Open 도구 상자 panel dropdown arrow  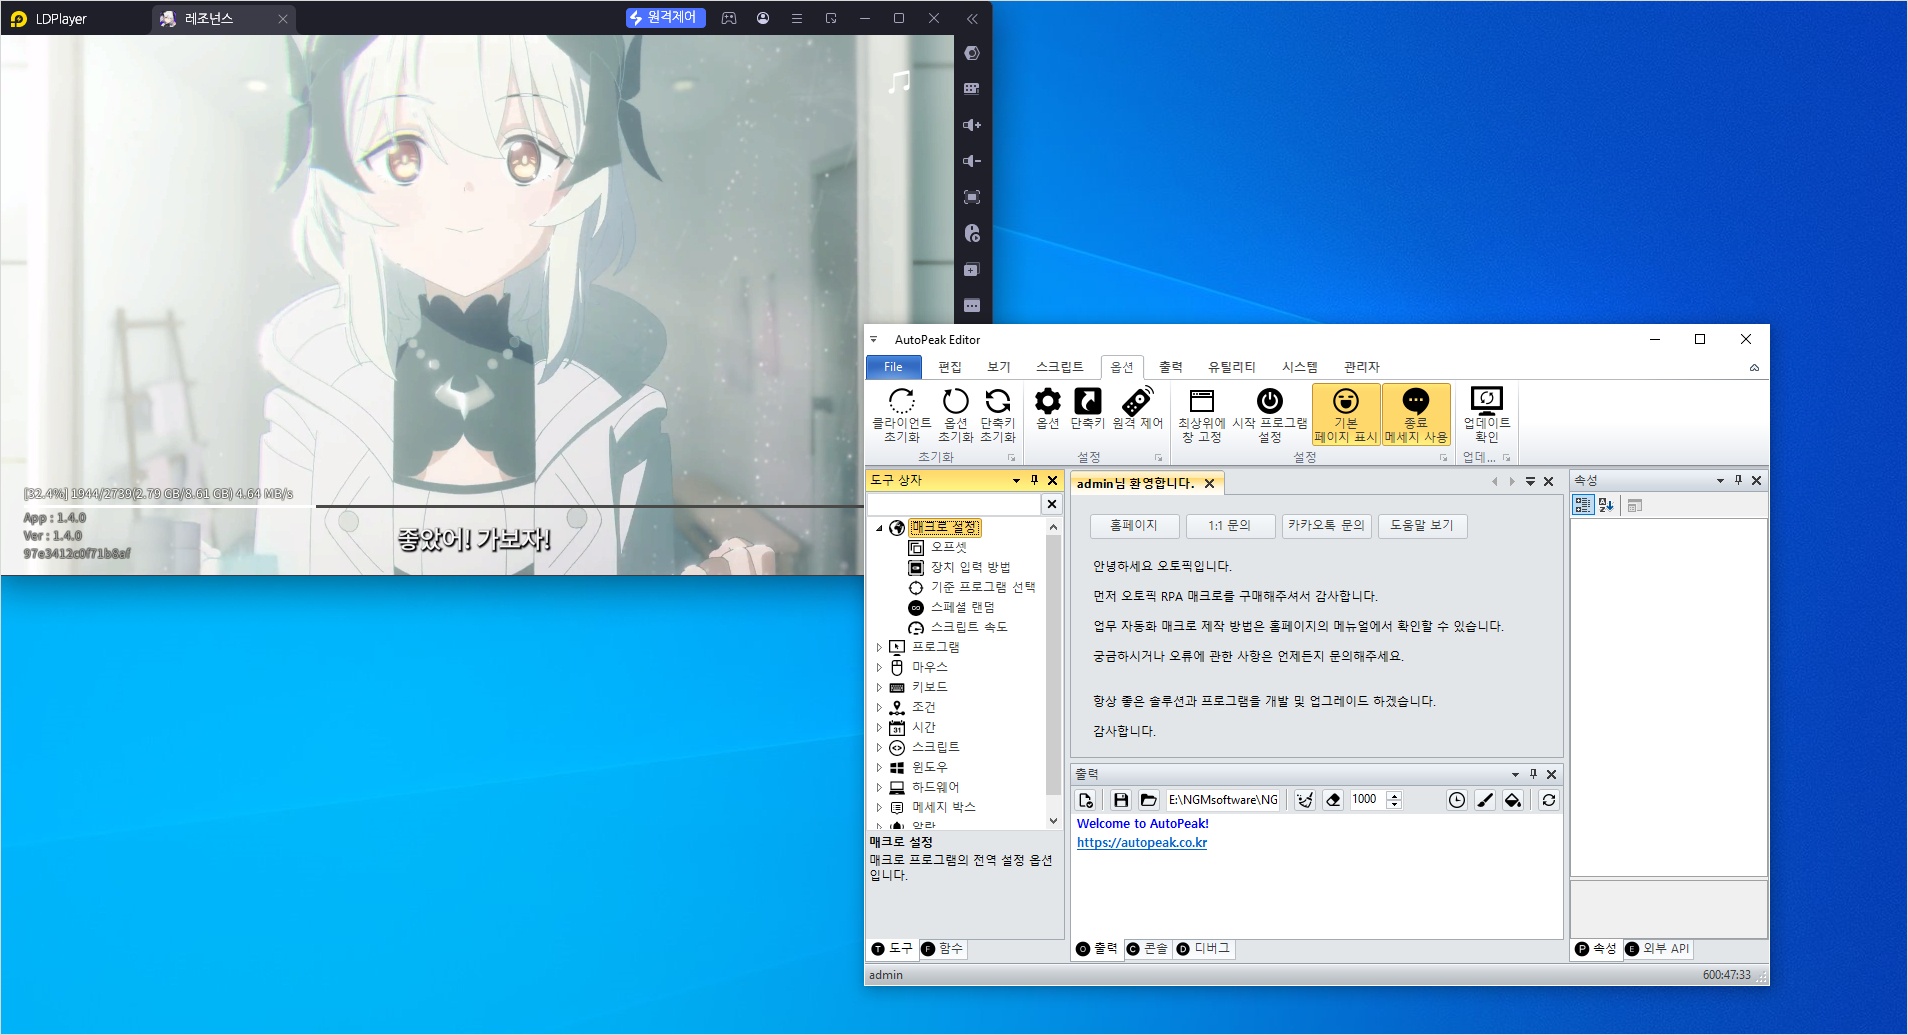point(1016,481)
